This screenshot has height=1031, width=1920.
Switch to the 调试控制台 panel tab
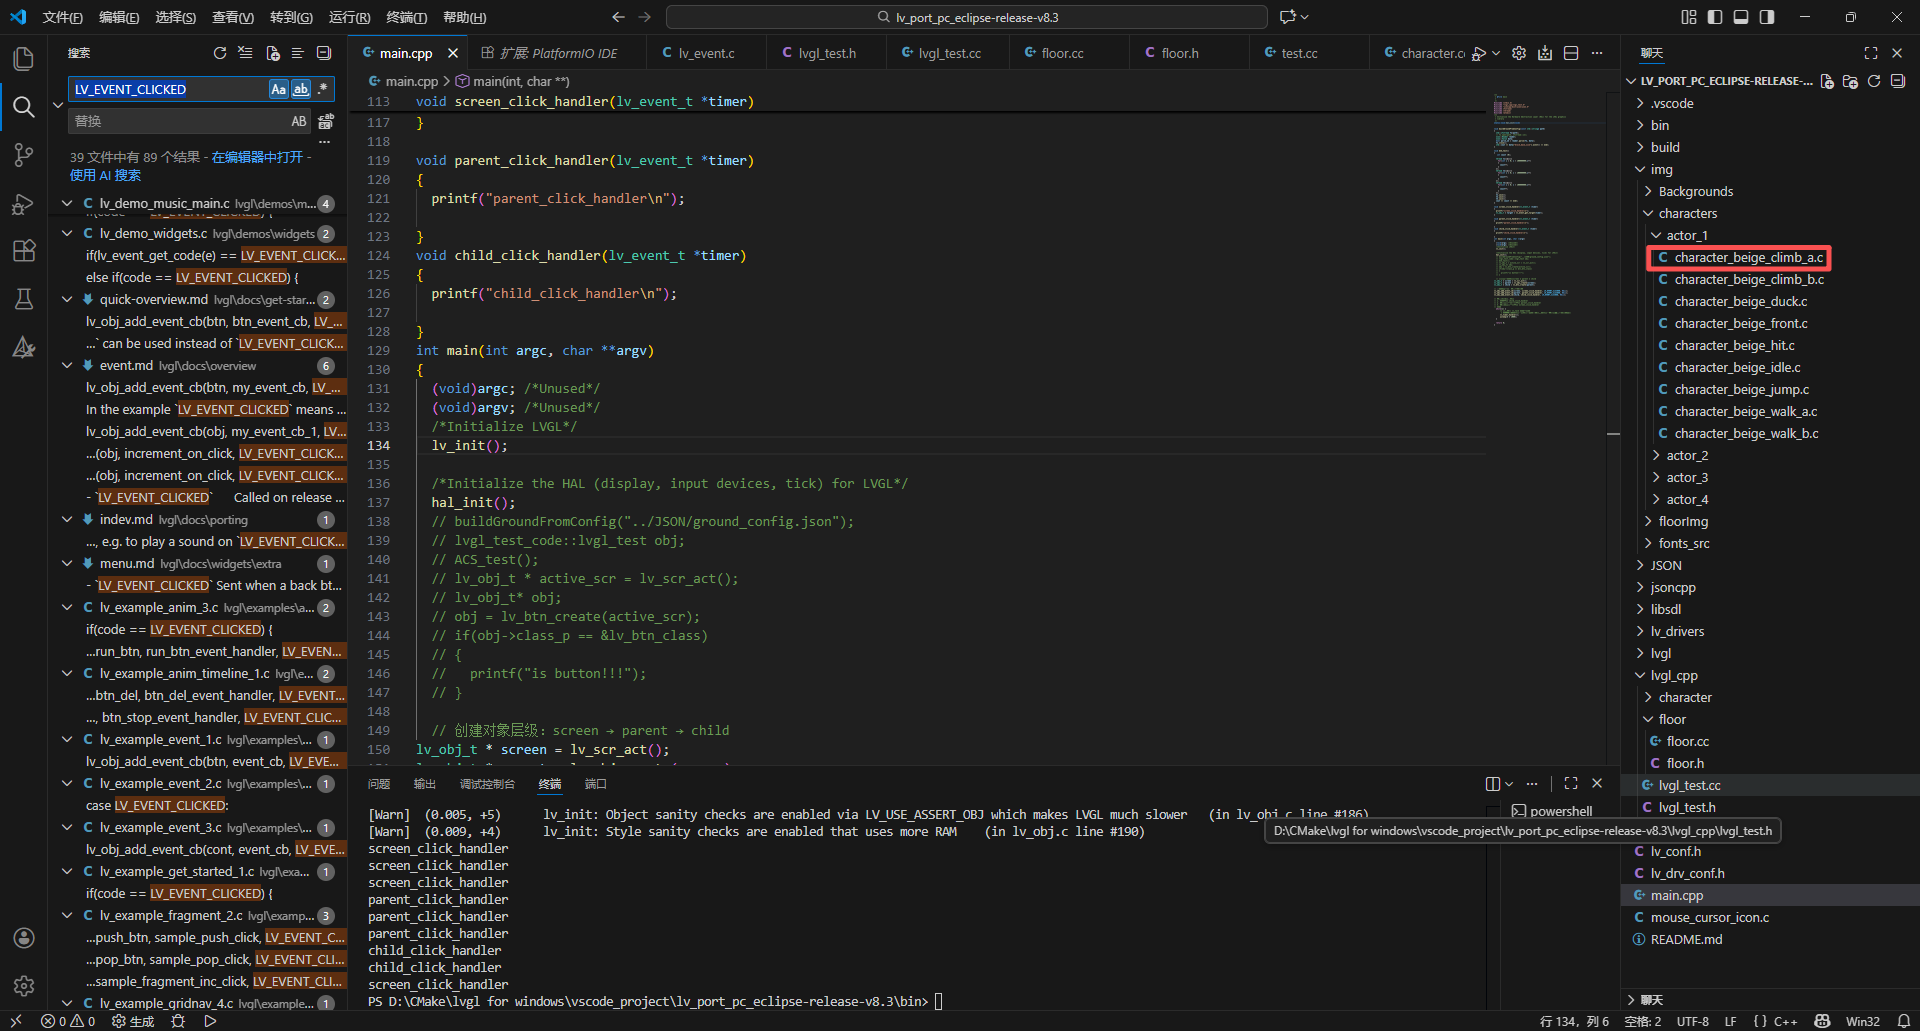[x=487, y=784]
